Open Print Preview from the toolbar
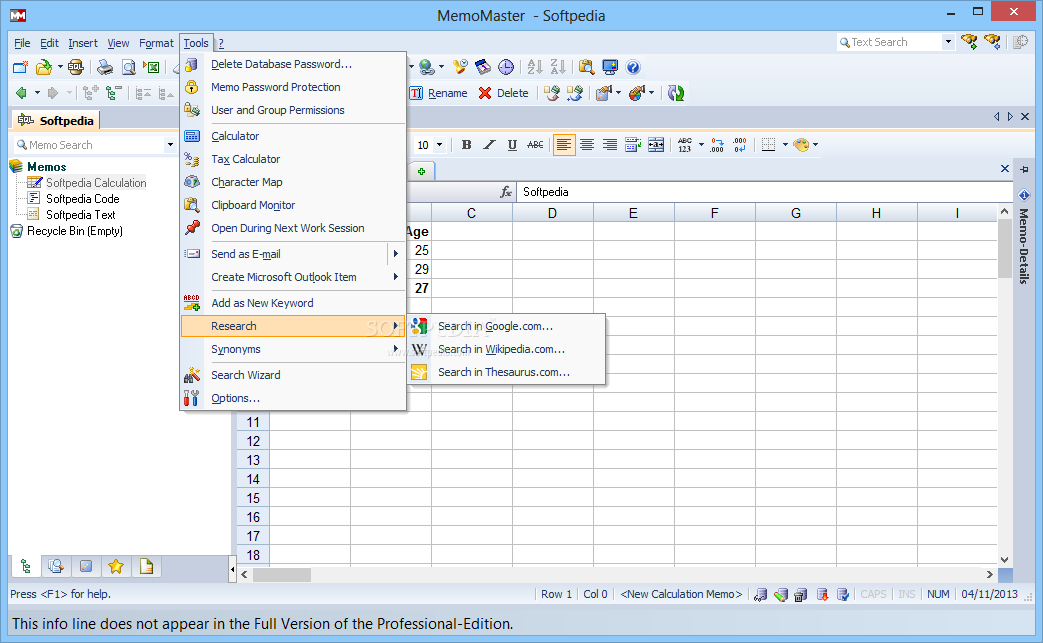The width and height of the screenshot is (1043, 643). 129,67
